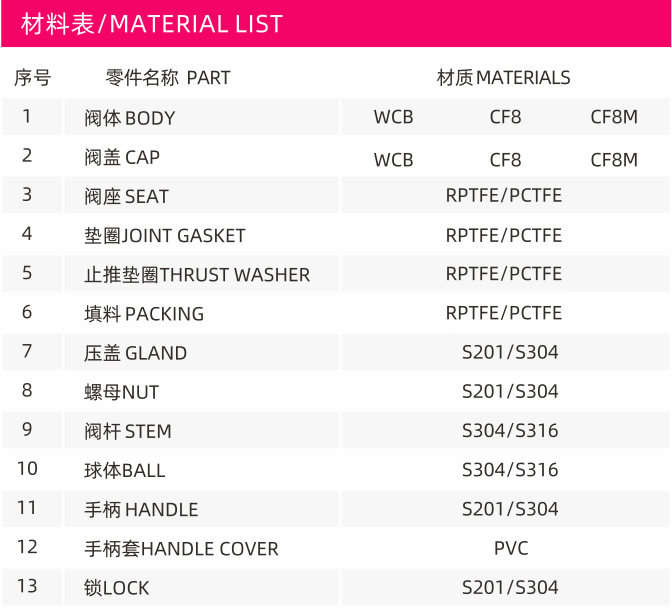
Task: Click S201/S304 material for GLAND
Action: (510, 352)
